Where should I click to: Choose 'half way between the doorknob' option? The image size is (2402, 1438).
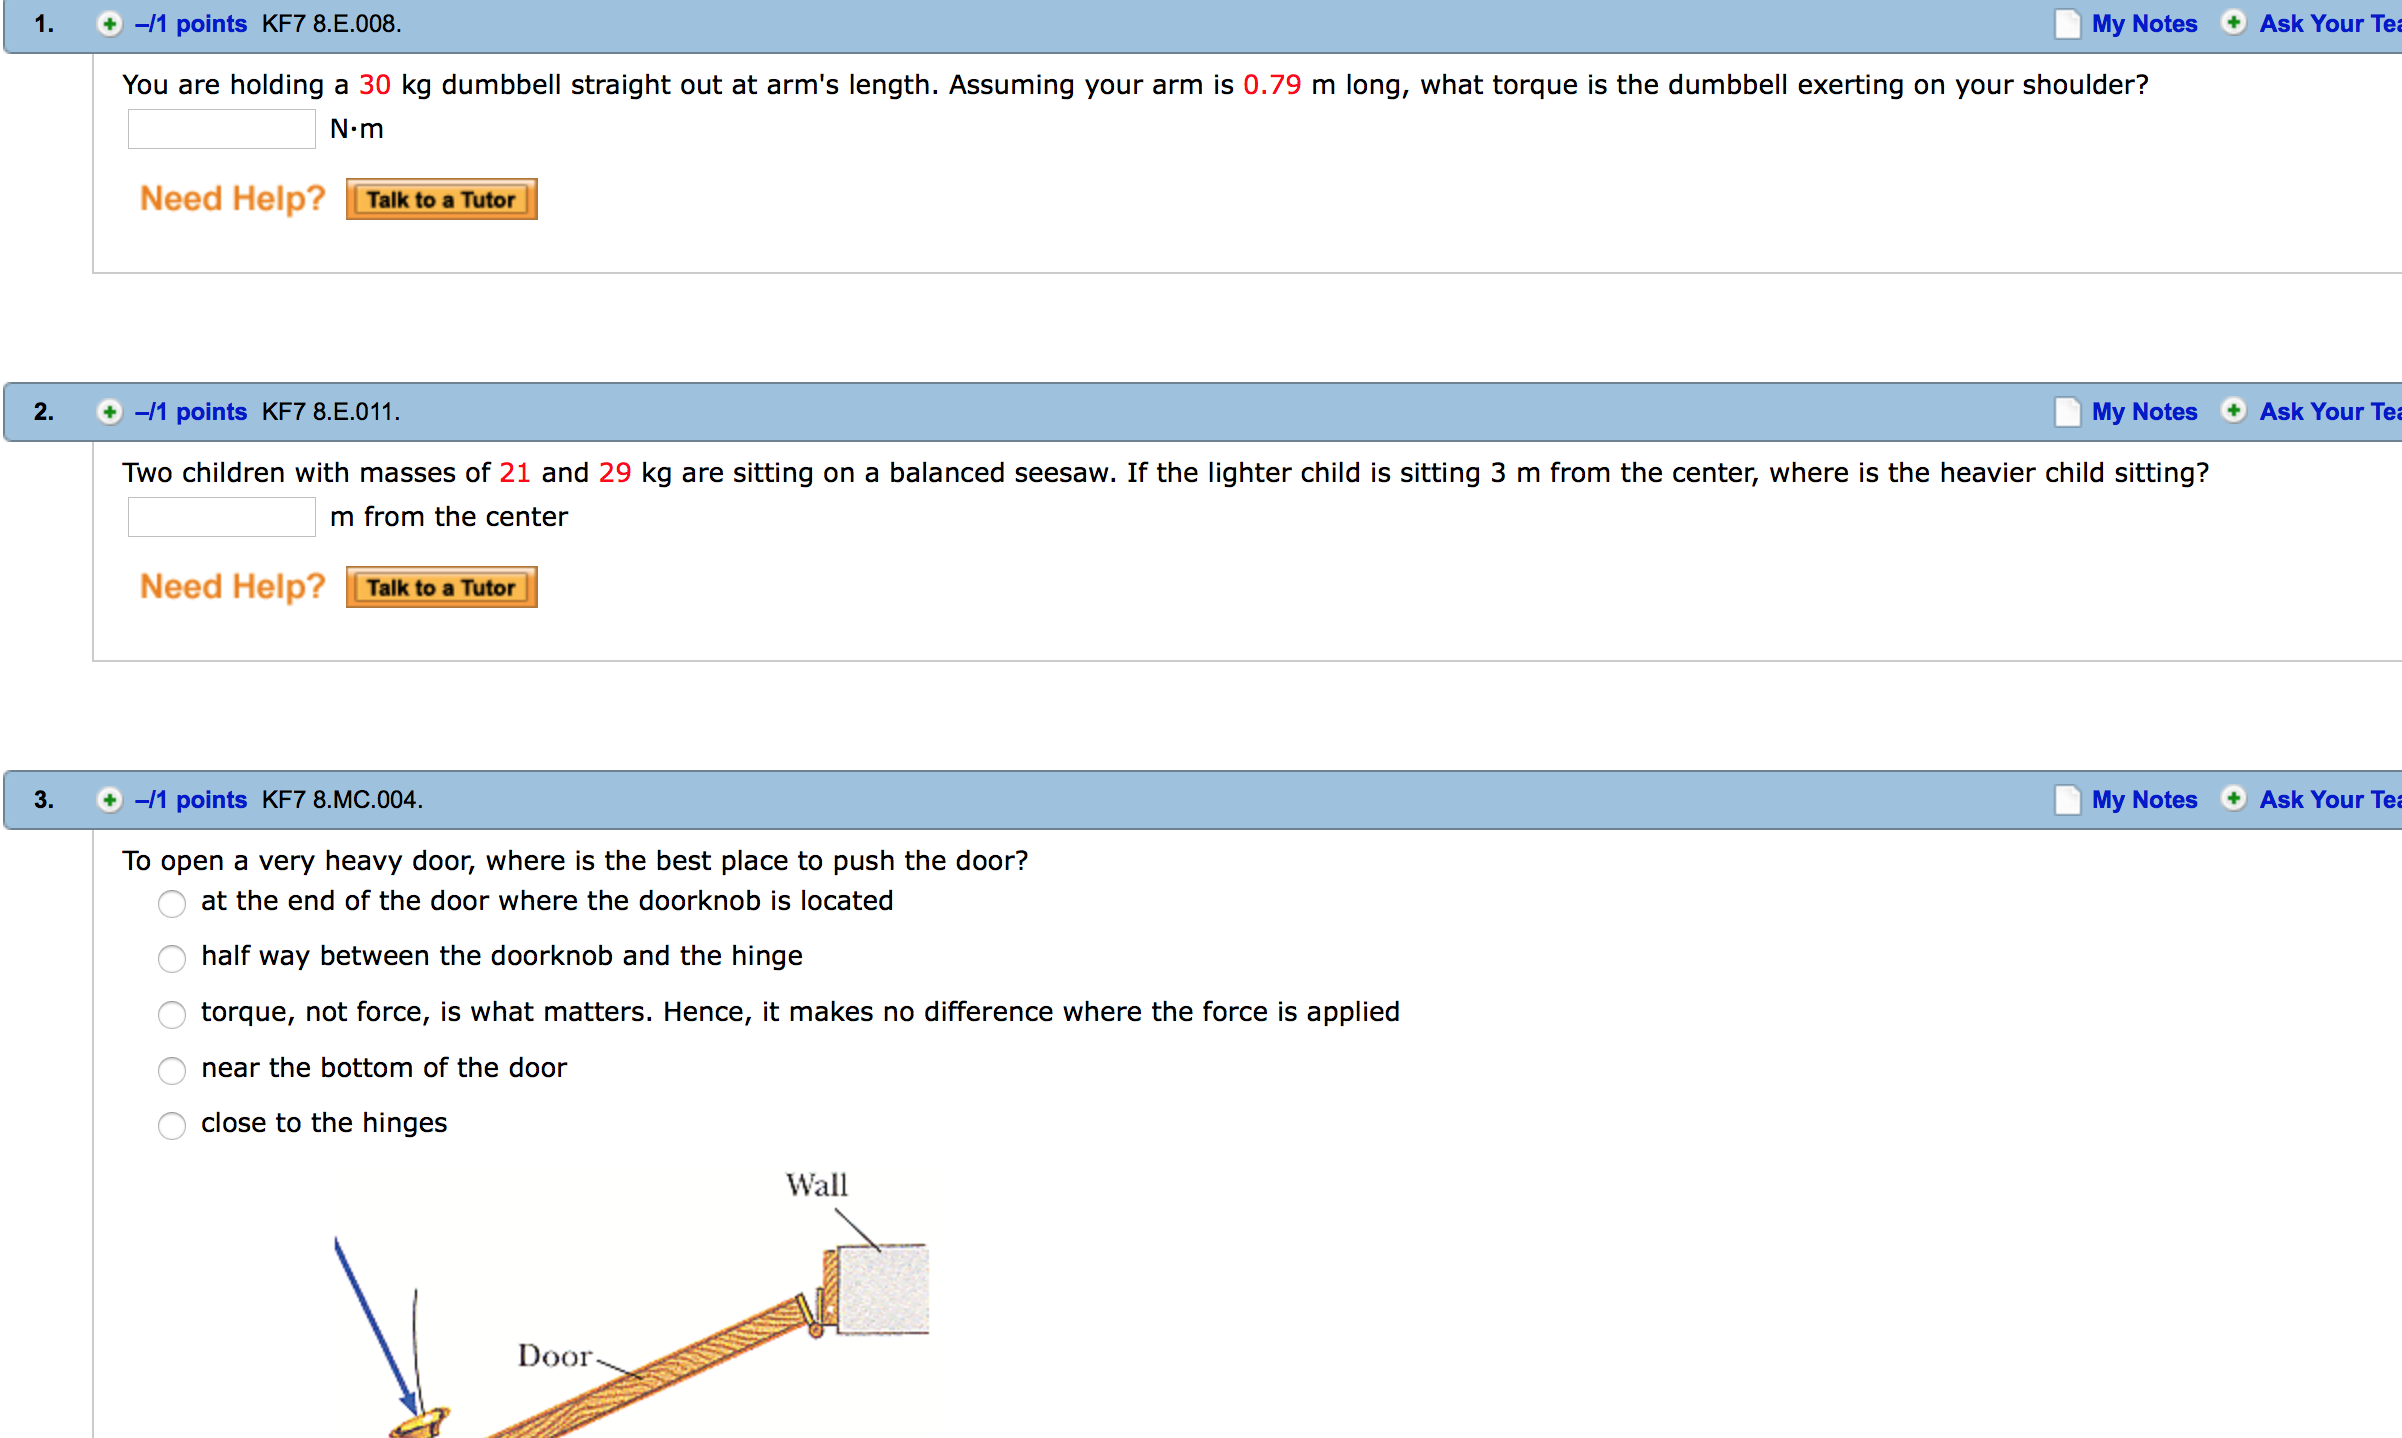pyautogui.click(x=172, y=959)
